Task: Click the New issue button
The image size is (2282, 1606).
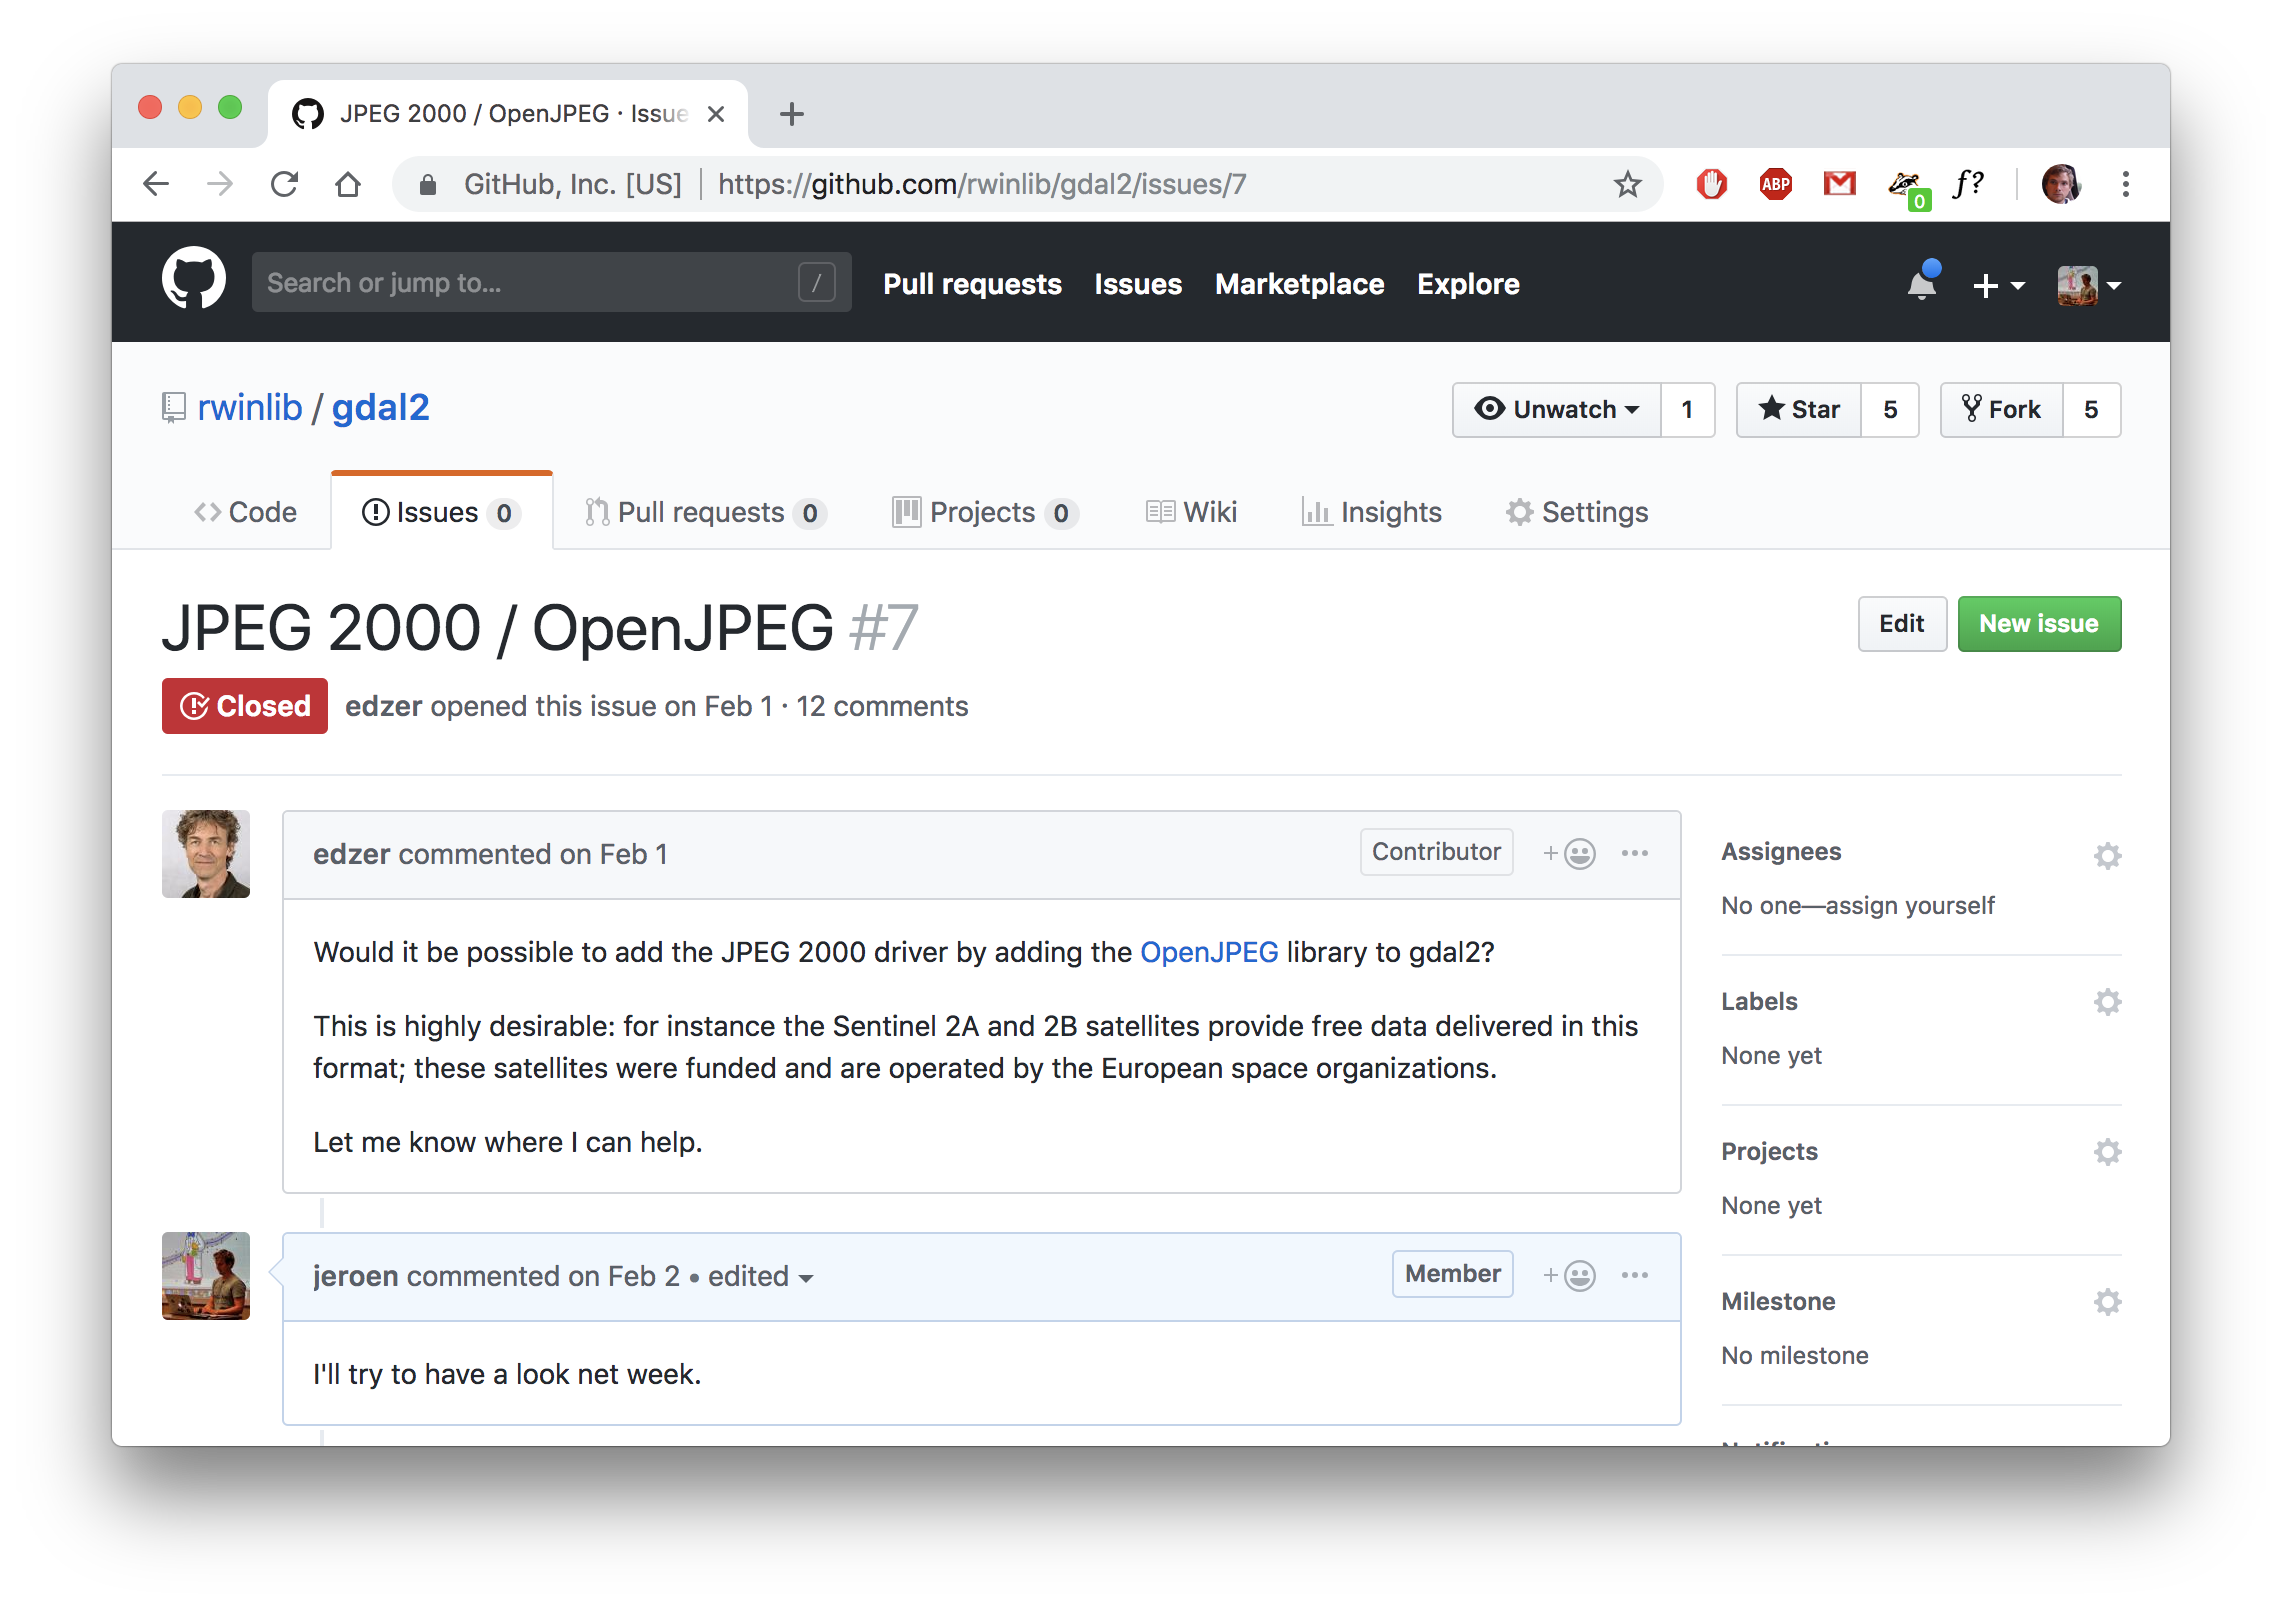Action: point(2039,624)
